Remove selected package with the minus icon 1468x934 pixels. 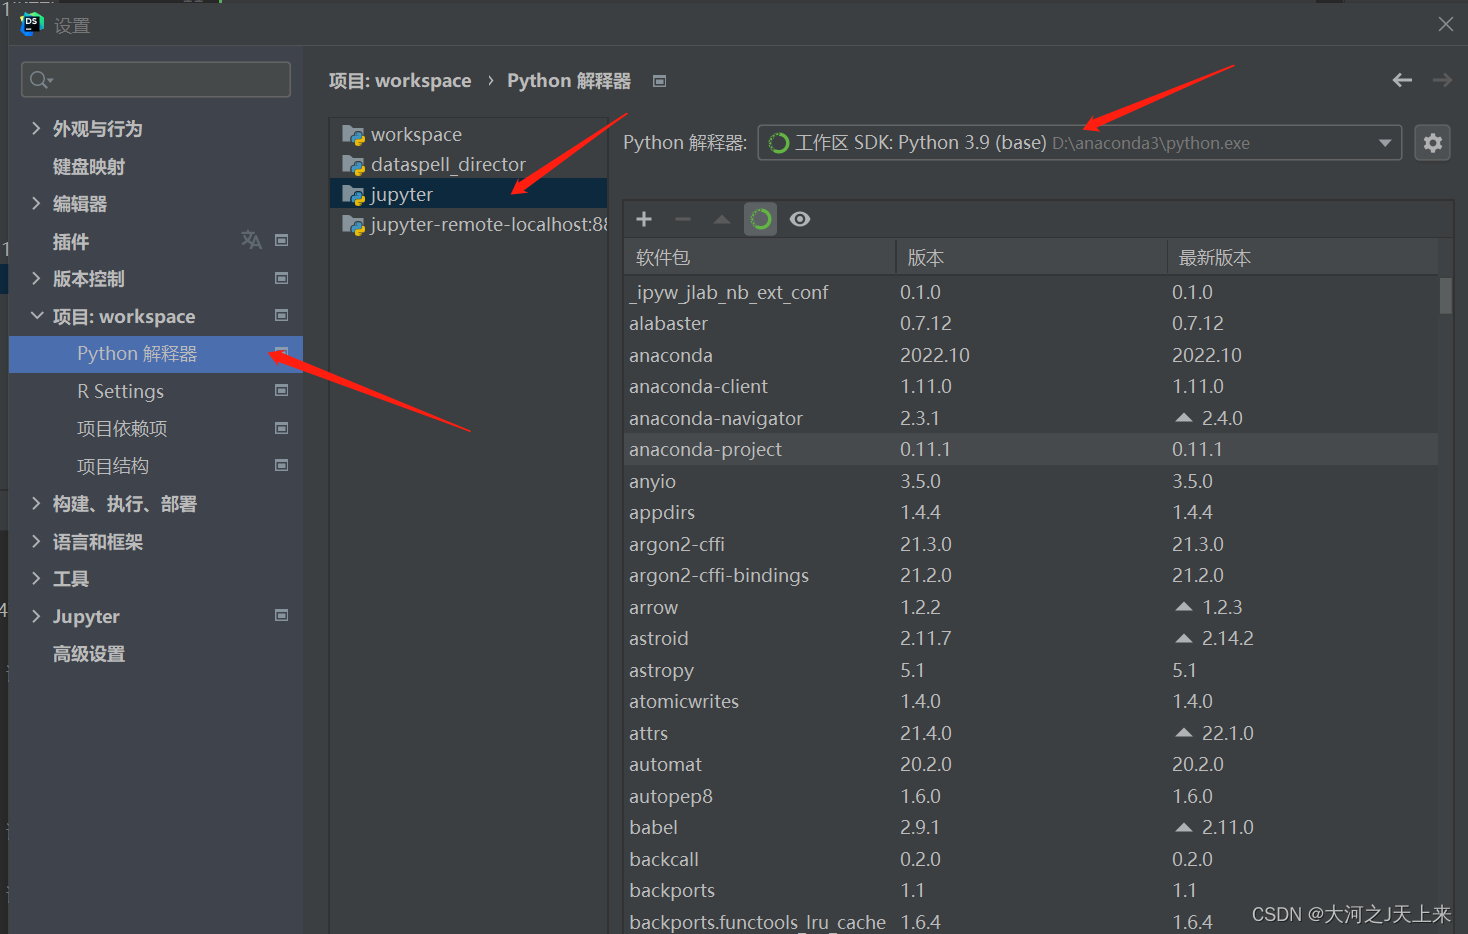tap(682, 218)
